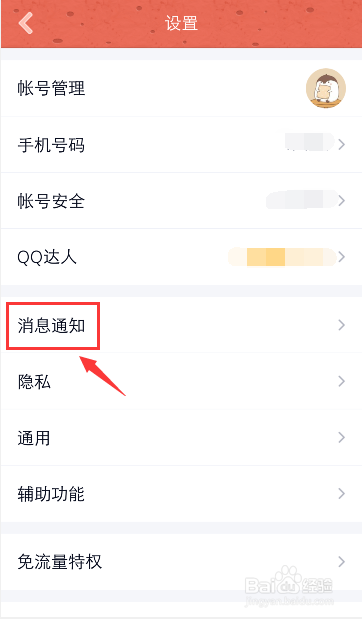Click blurred phone number value
The height and width of the screenshot is (619, 362).
coord(309,142)
